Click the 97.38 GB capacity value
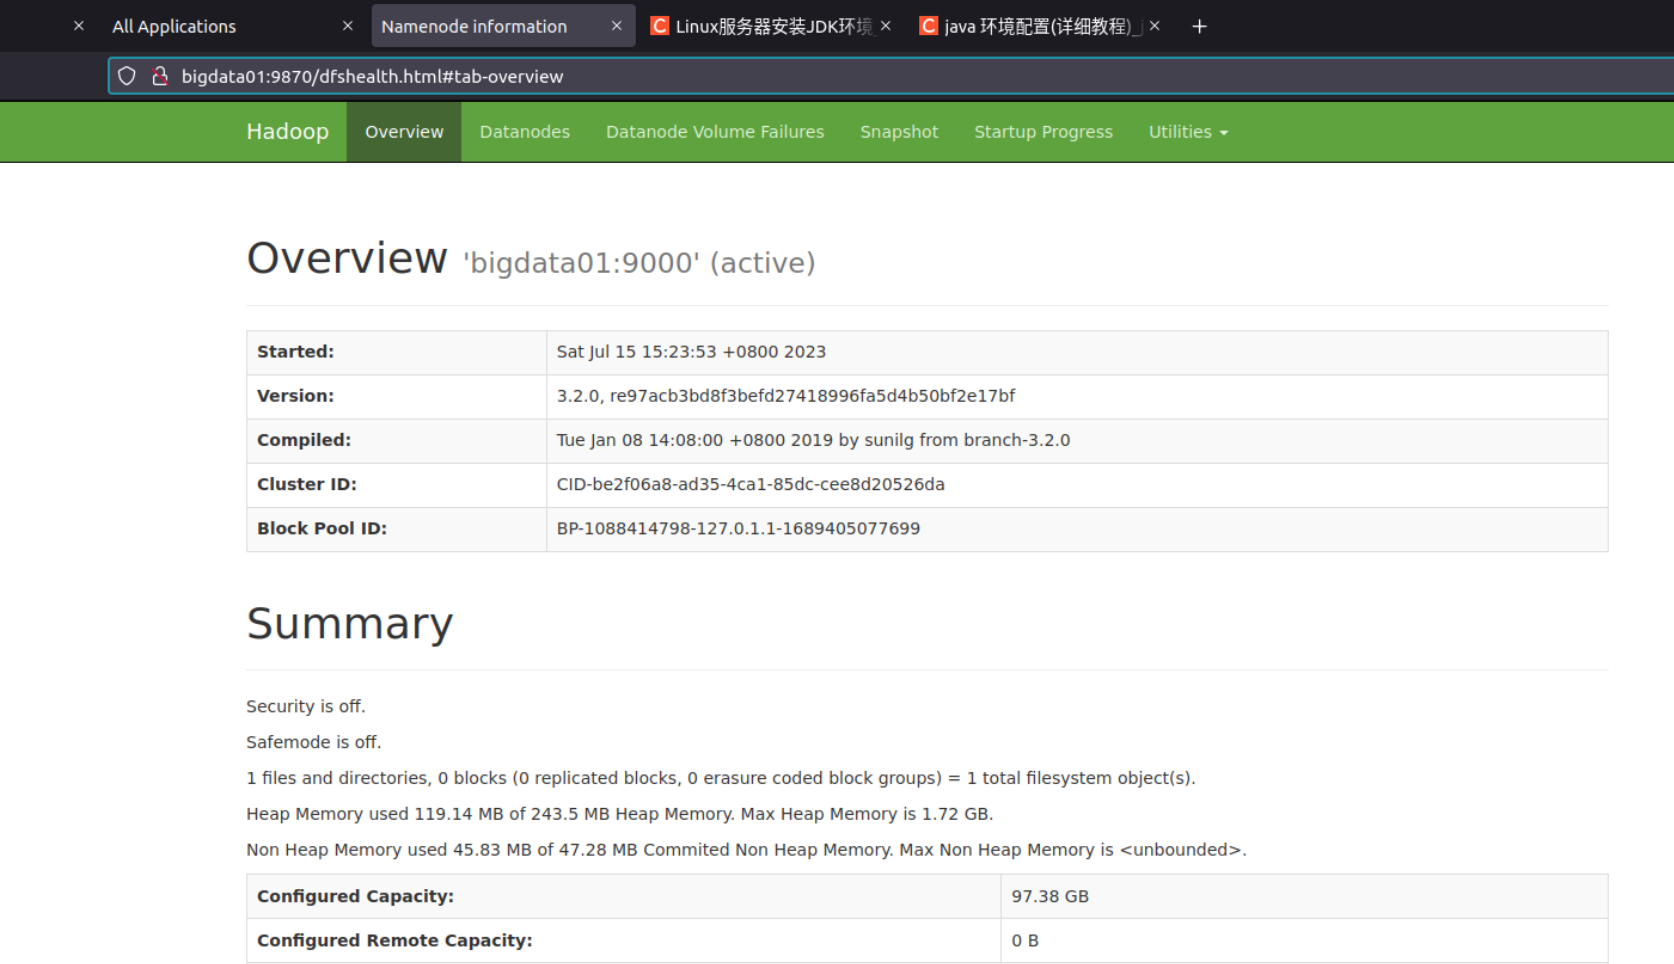Screen dimensions: 1674x964 pos(1050,896)
